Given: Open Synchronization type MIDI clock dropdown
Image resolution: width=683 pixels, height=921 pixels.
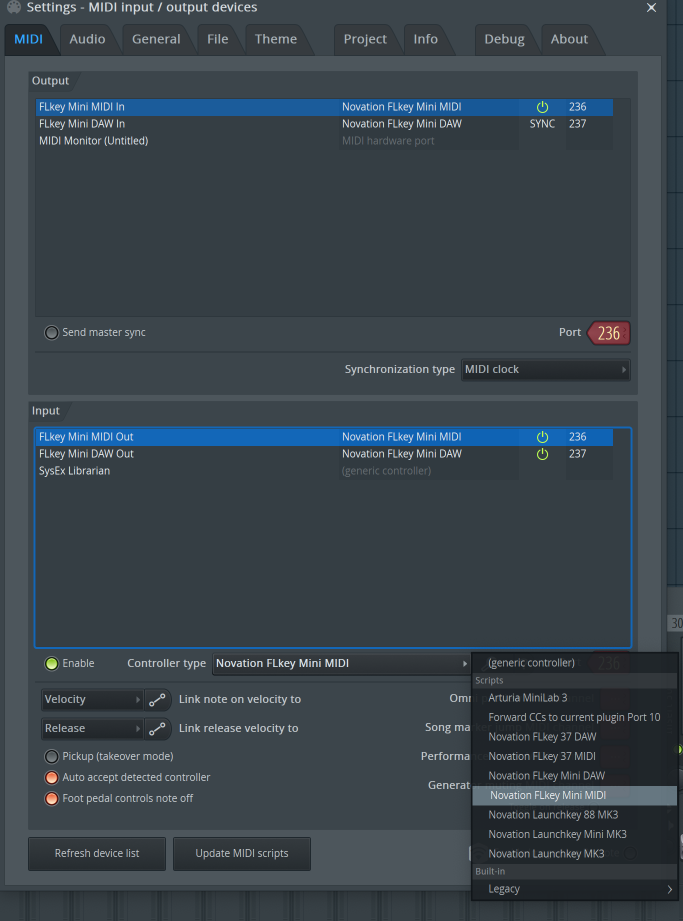Looking at the screenshot, I should point(546,370).
